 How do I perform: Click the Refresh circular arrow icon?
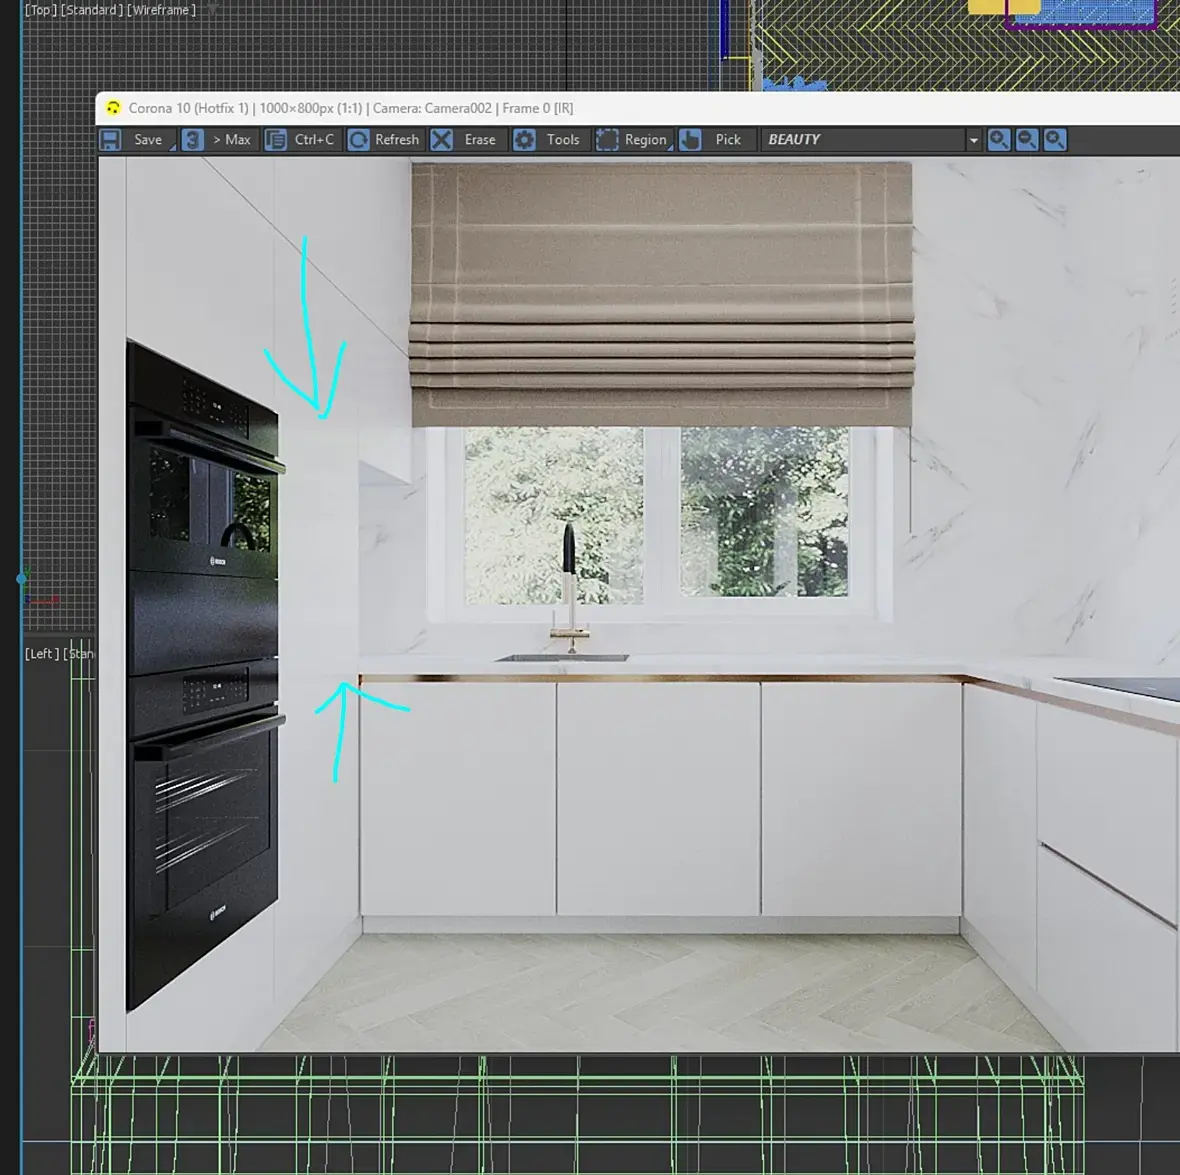point(359,140)
